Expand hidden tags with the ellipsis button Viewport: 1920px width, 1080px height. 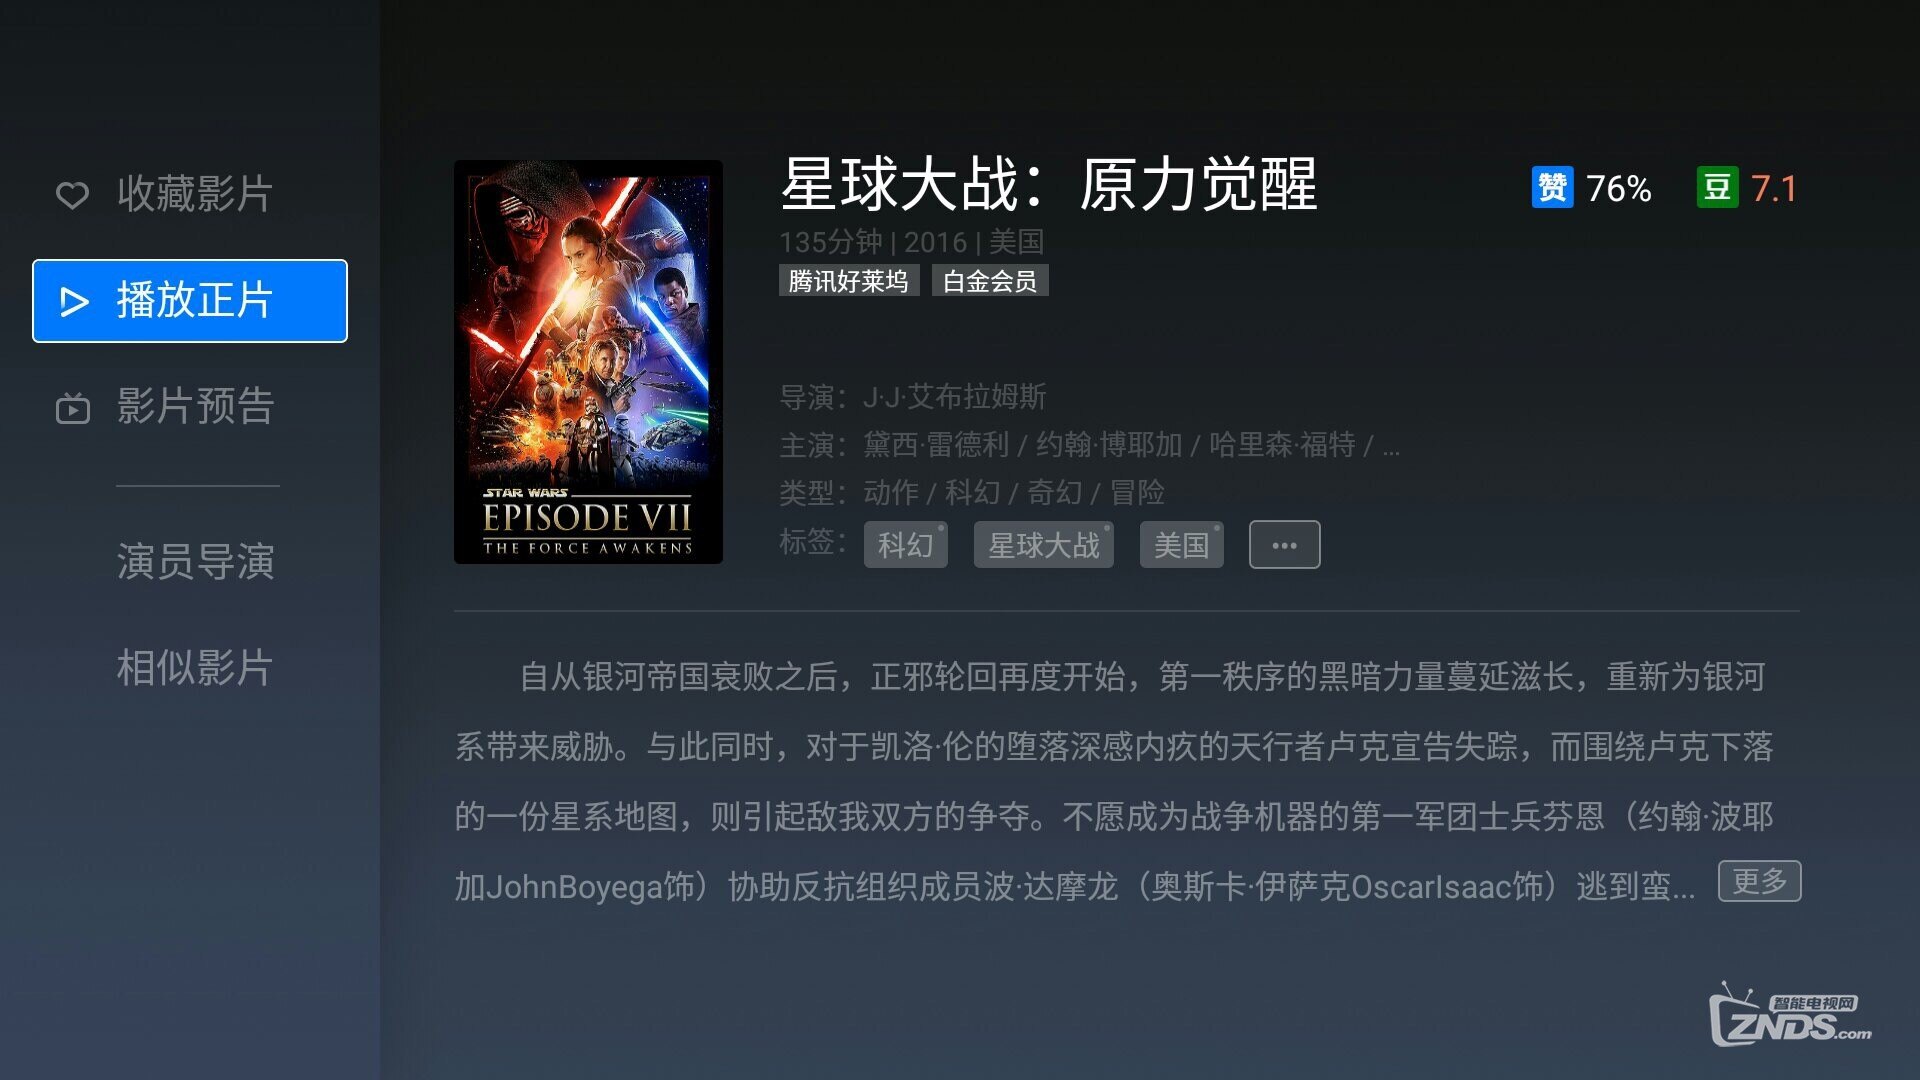(x=1284, y=545)
